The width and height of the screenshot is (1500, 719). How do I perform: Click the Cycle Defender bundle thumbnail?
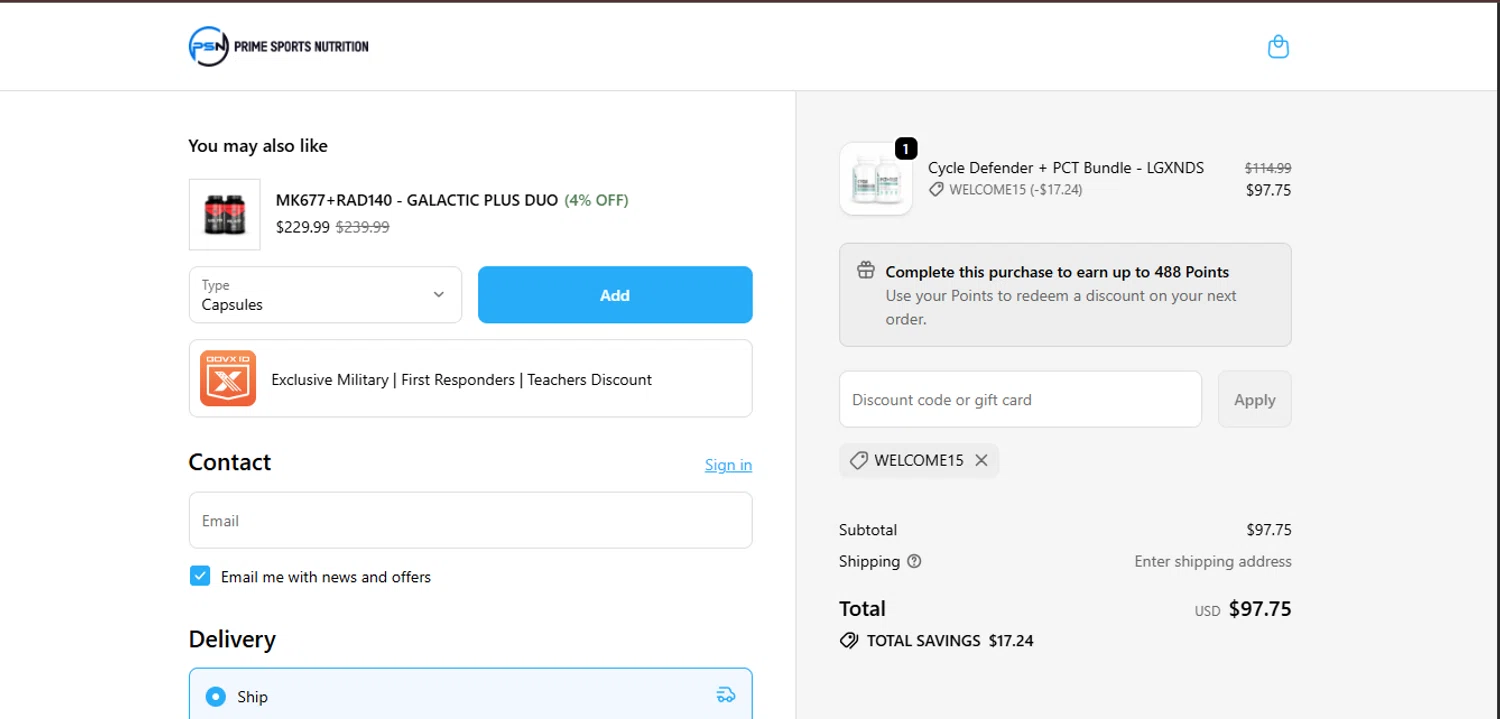pyautogui.click(x=876, y=179)
